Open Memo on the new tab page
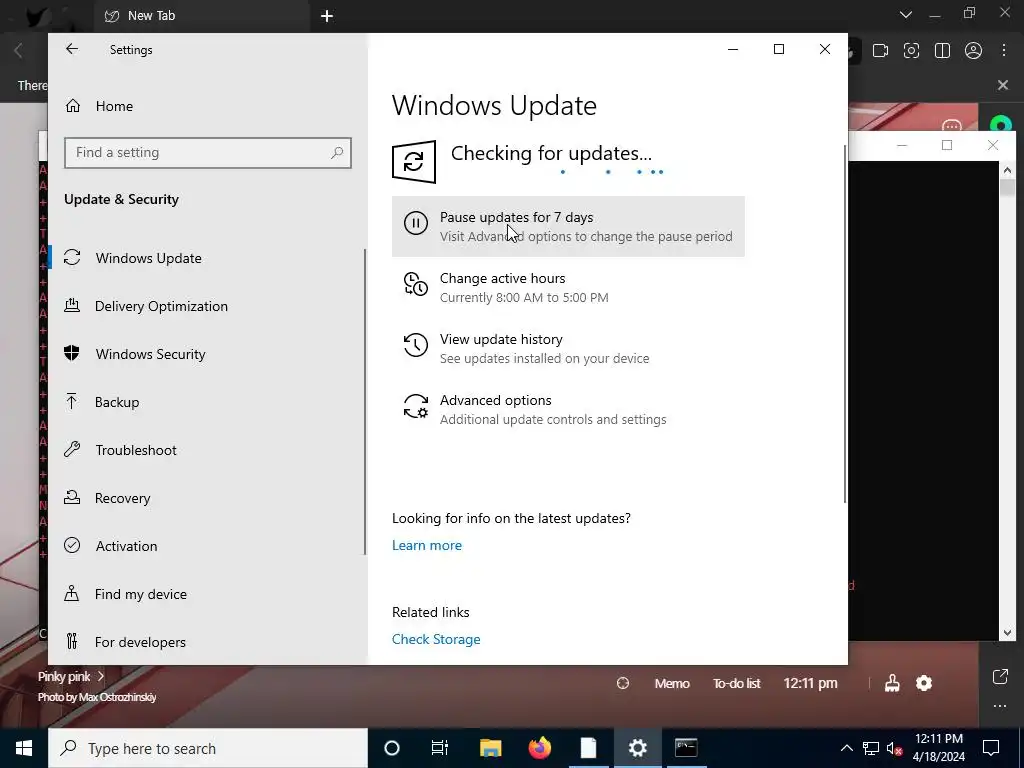Screen dimensions: 1024x768 click(x=672, y=683)
